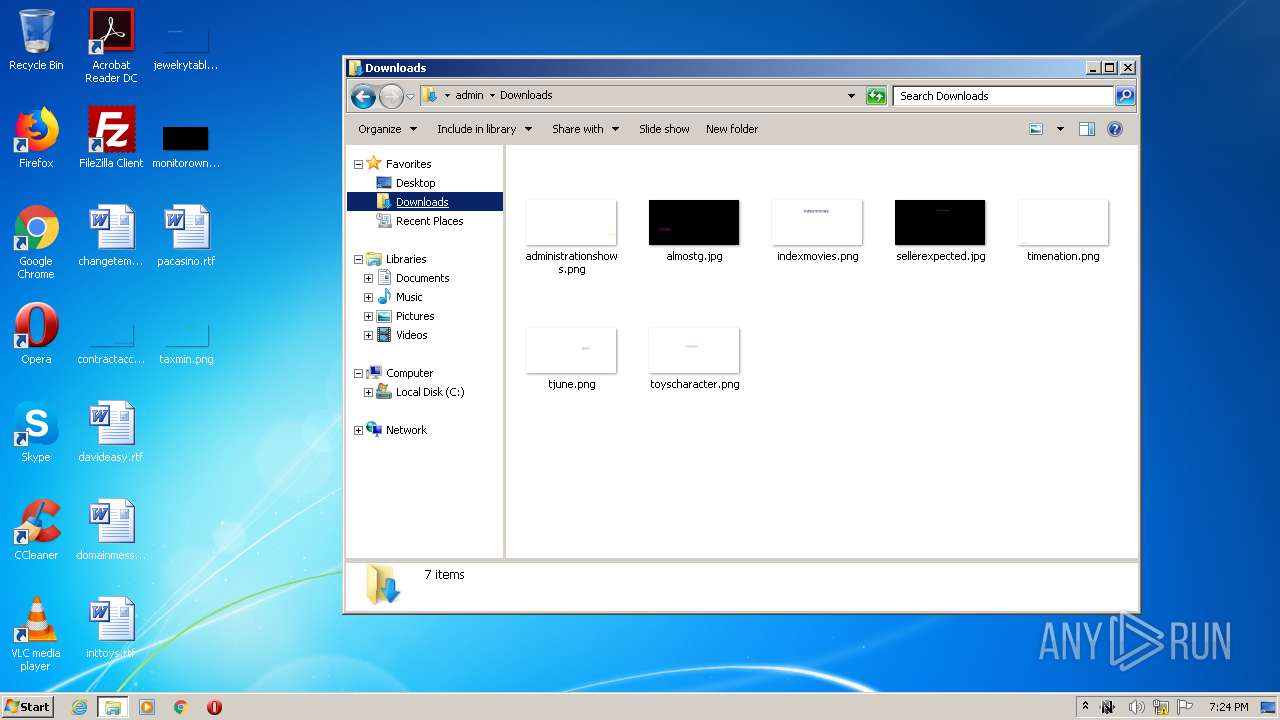The image size is (1280, 720).
Task: Launch CCleaner desktop shortcut
Action: click(x=36, y=530)
